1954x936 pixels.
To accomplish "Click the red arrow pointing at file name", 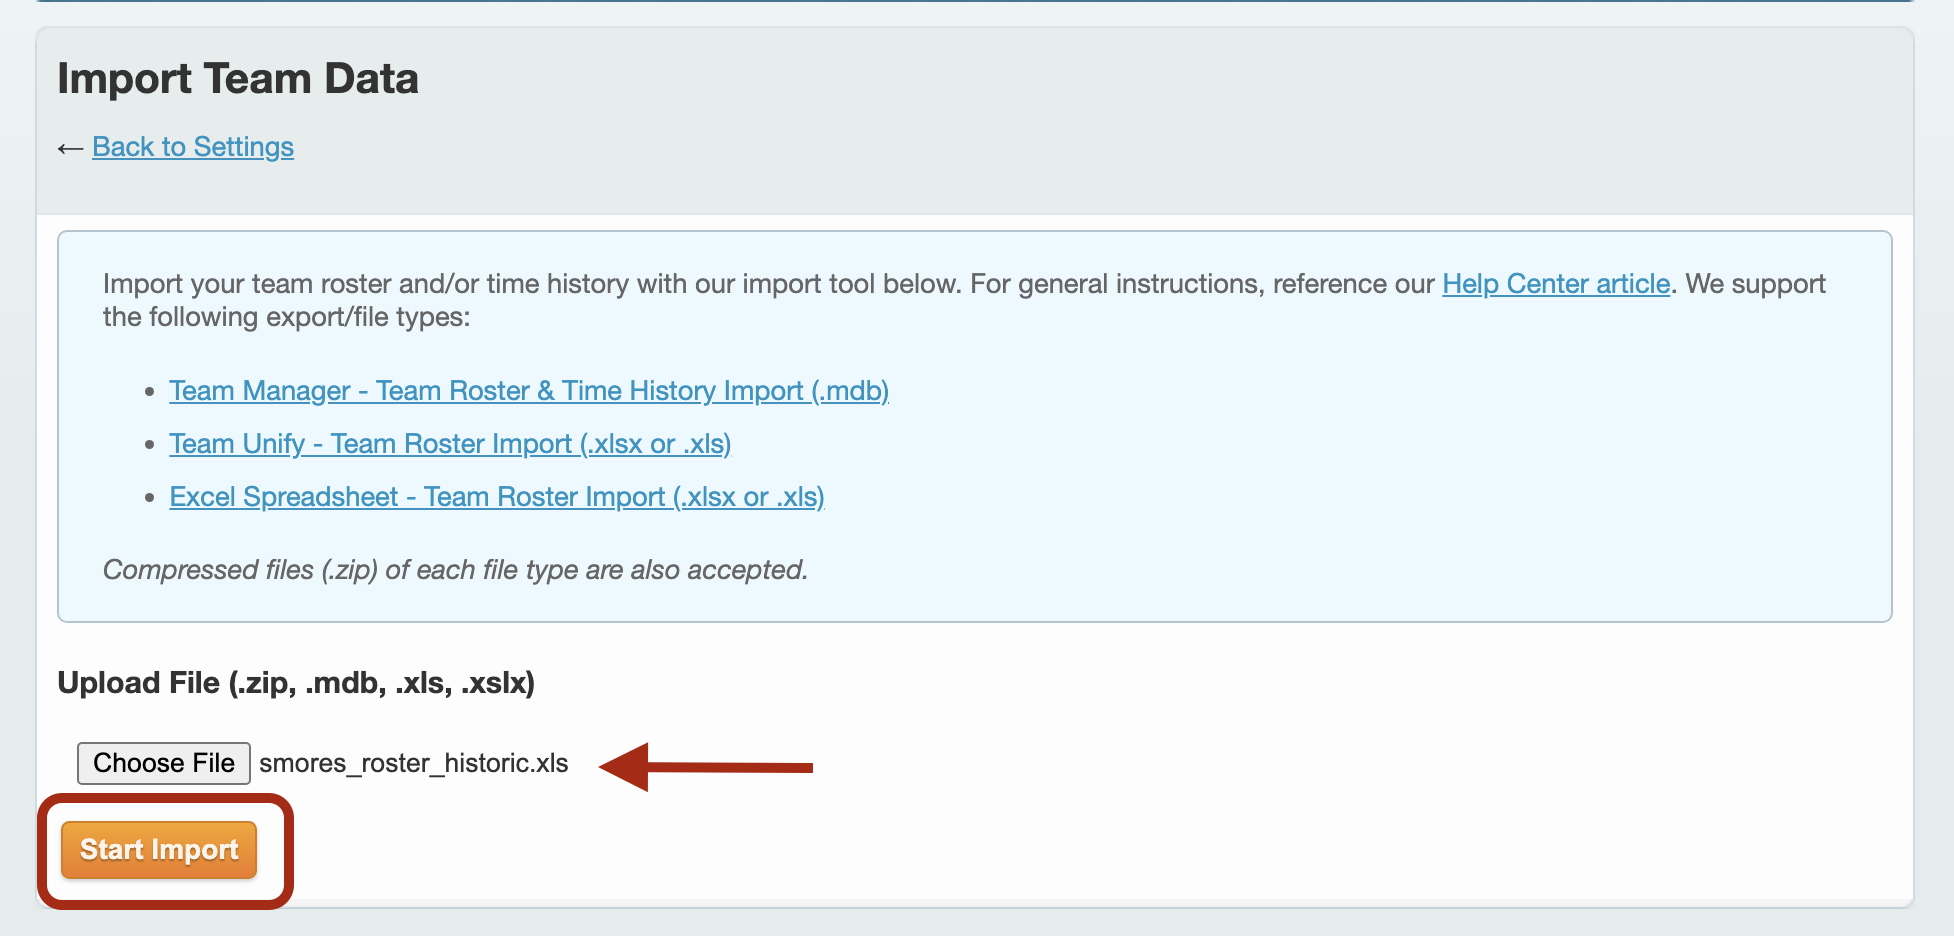I will [705, 767].
